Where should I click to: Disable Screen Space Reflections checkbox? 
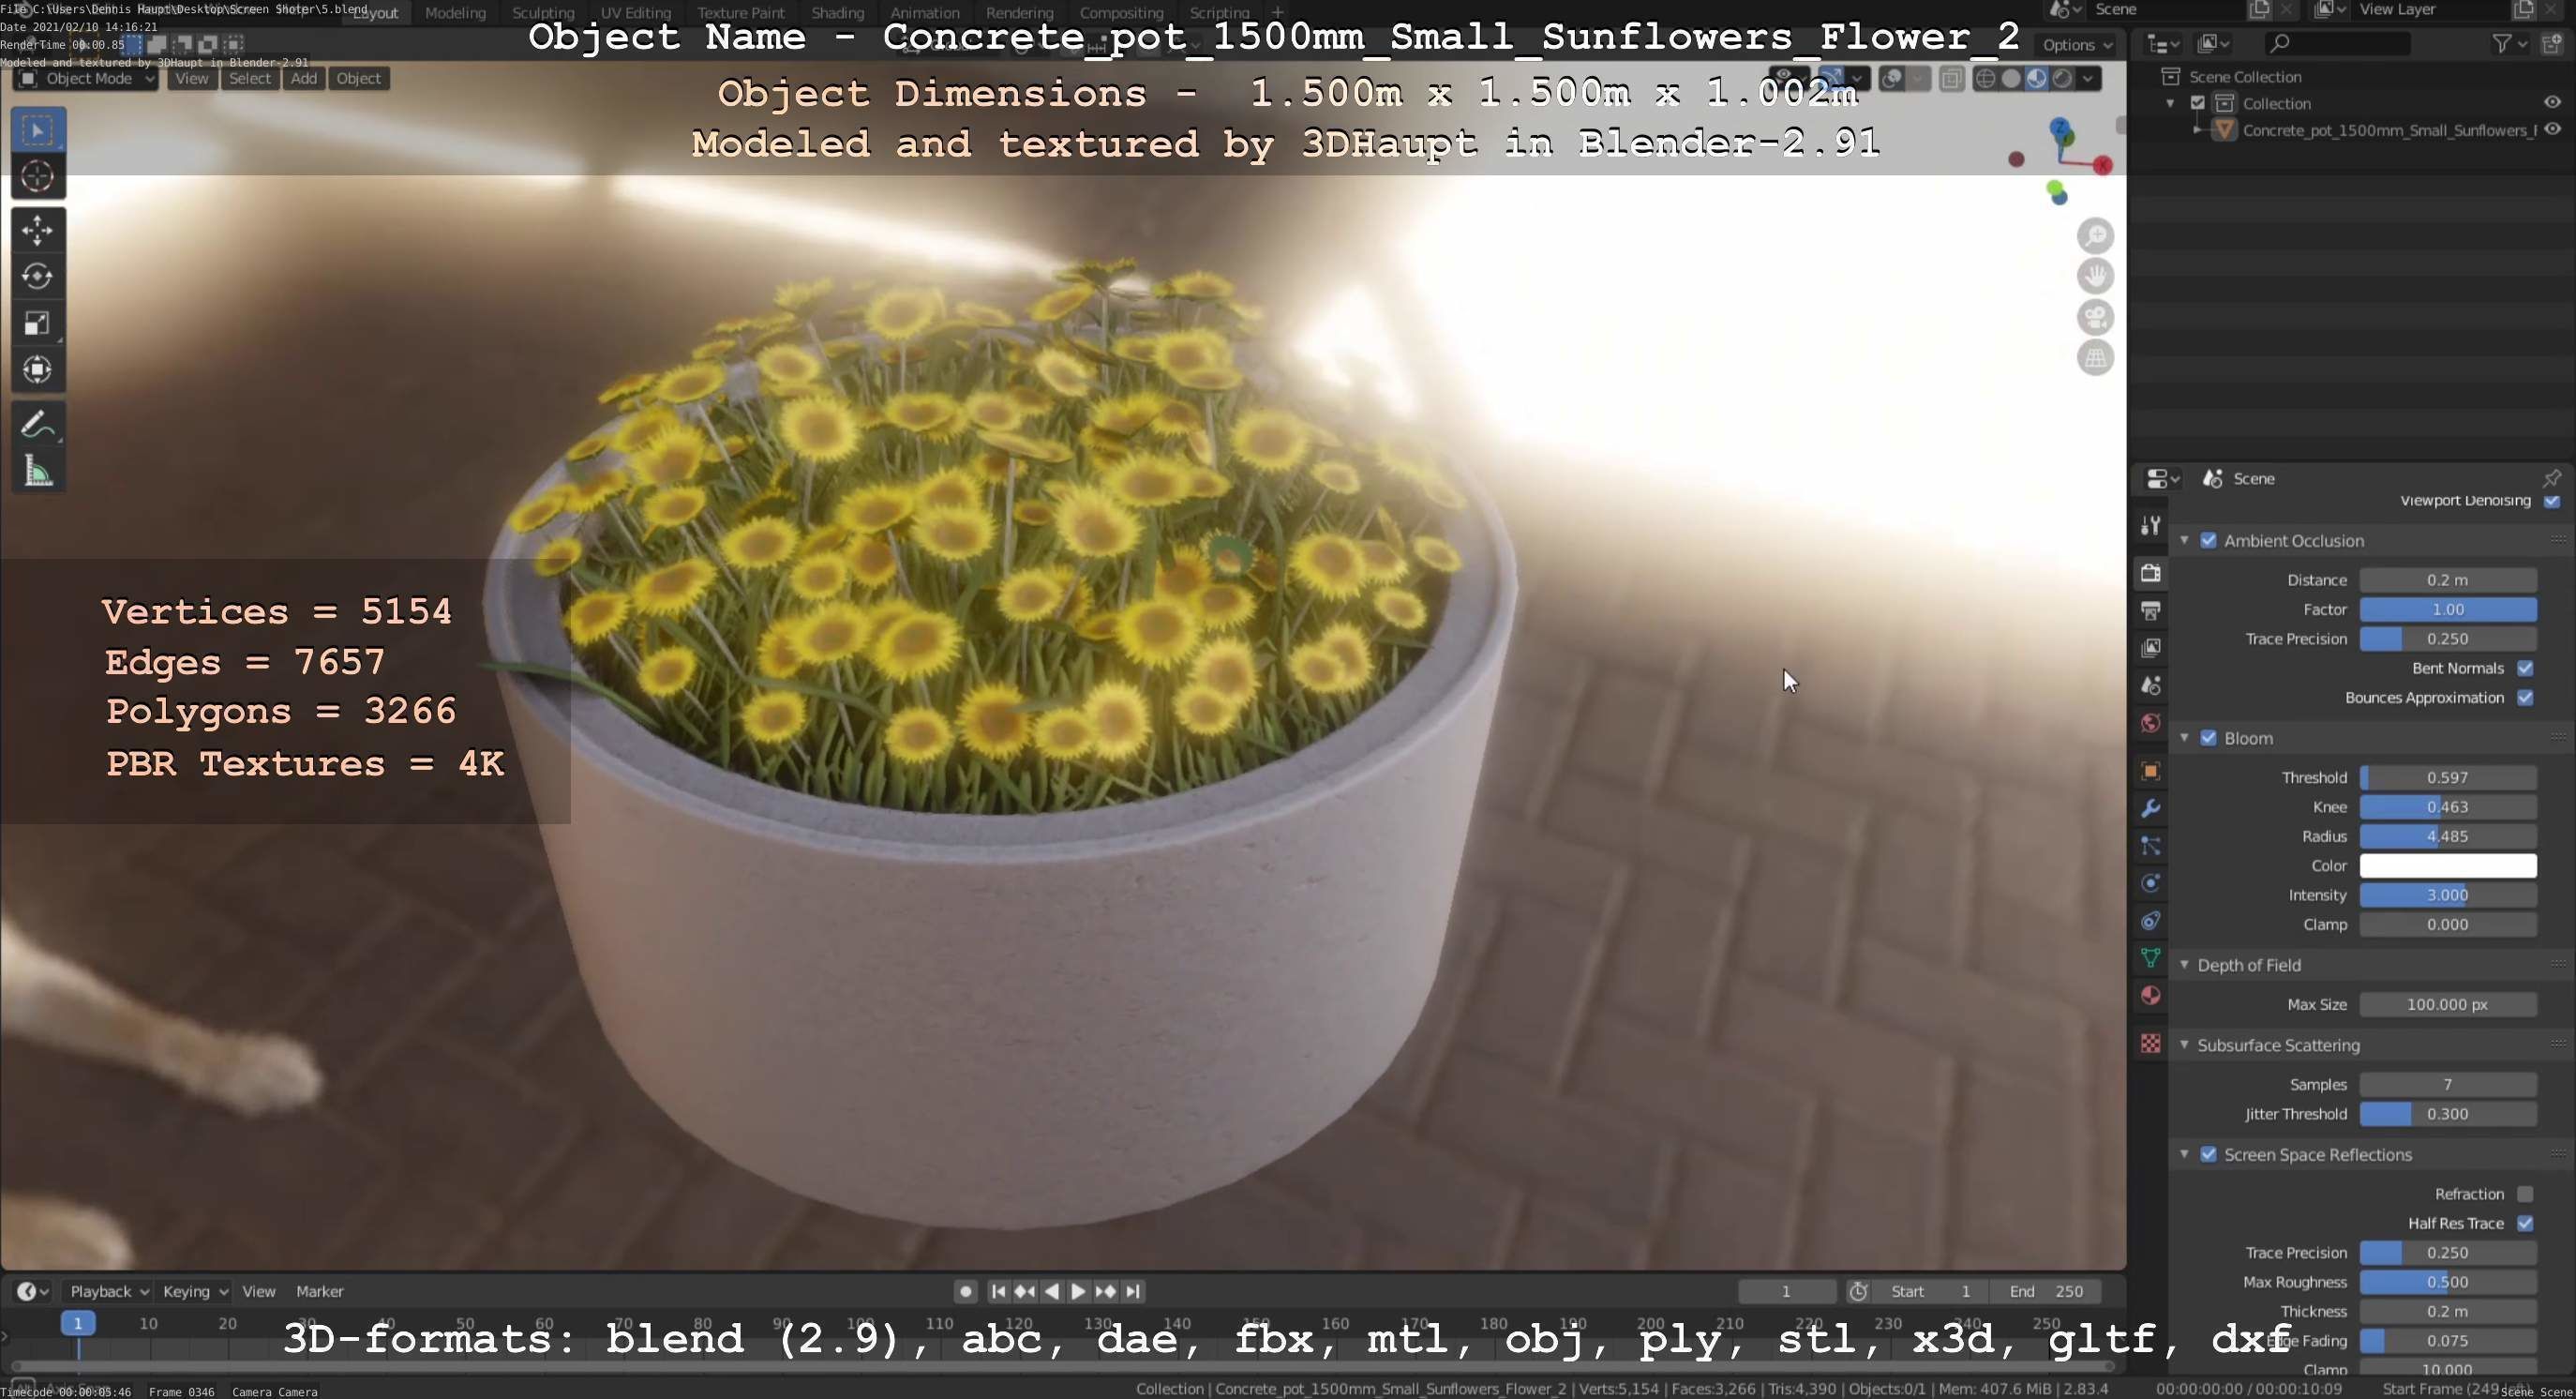[2208, 1154]
